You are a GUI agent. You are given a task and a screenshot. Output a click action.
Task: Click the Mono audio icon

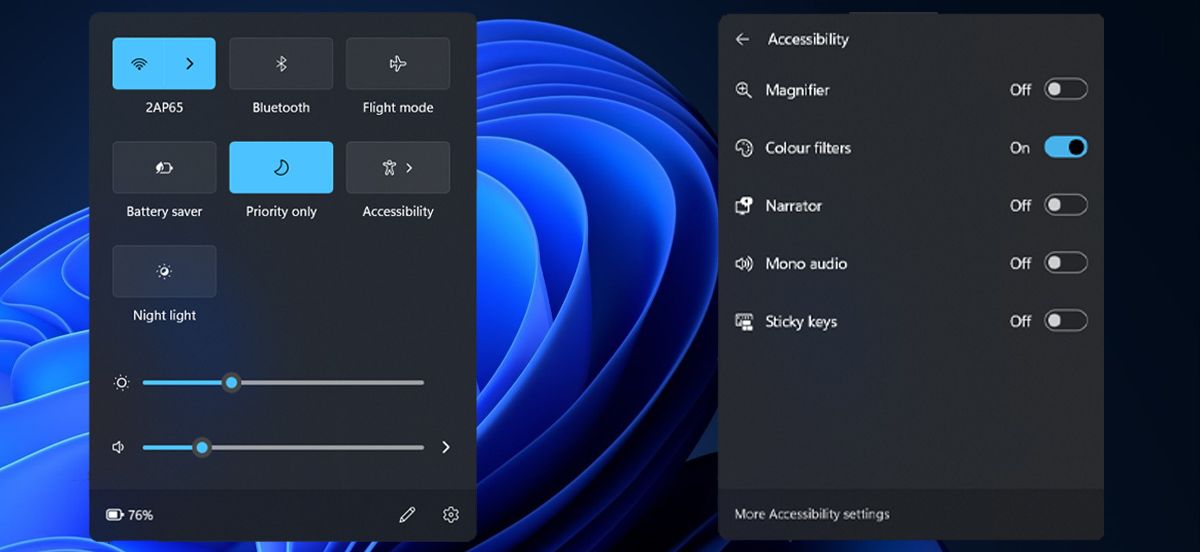coord(743,264)
